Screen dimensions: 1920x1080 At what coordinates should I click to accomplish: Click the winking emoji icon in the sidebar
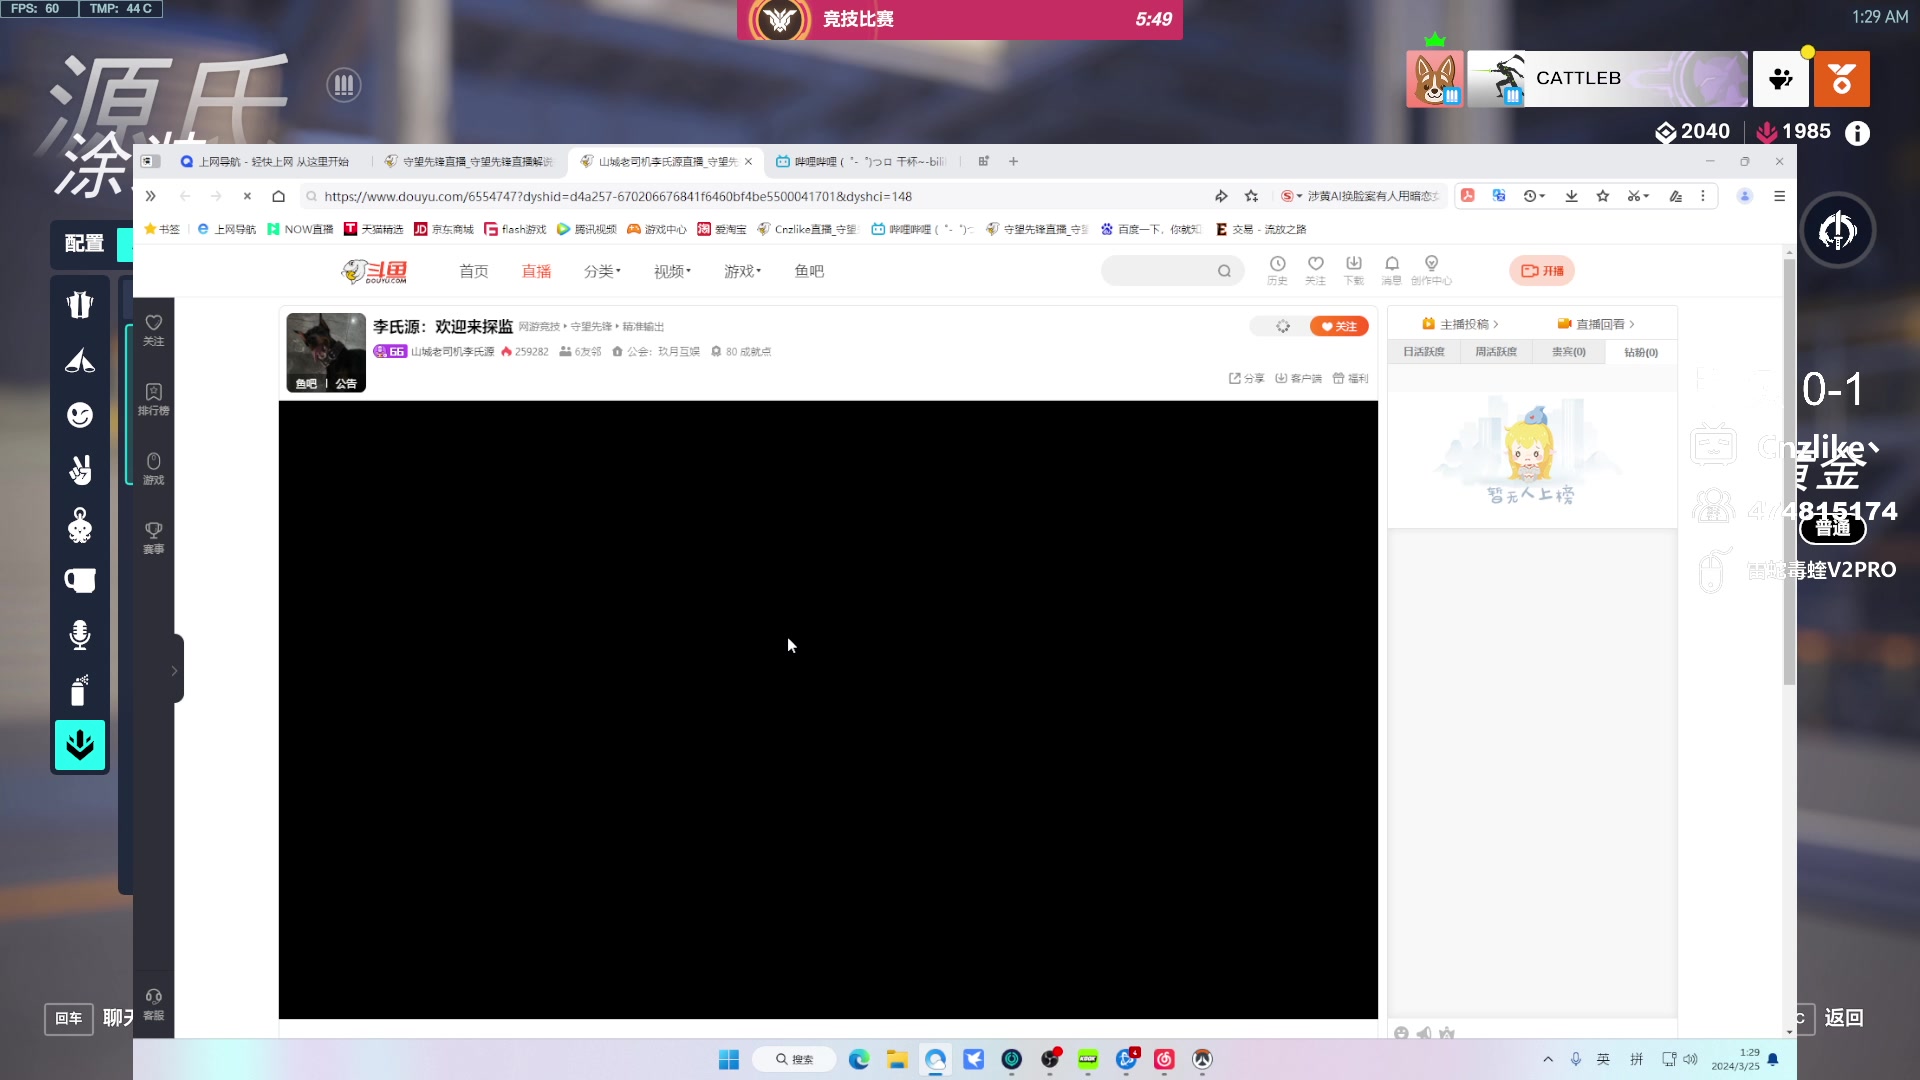click(x=80, y=414)
